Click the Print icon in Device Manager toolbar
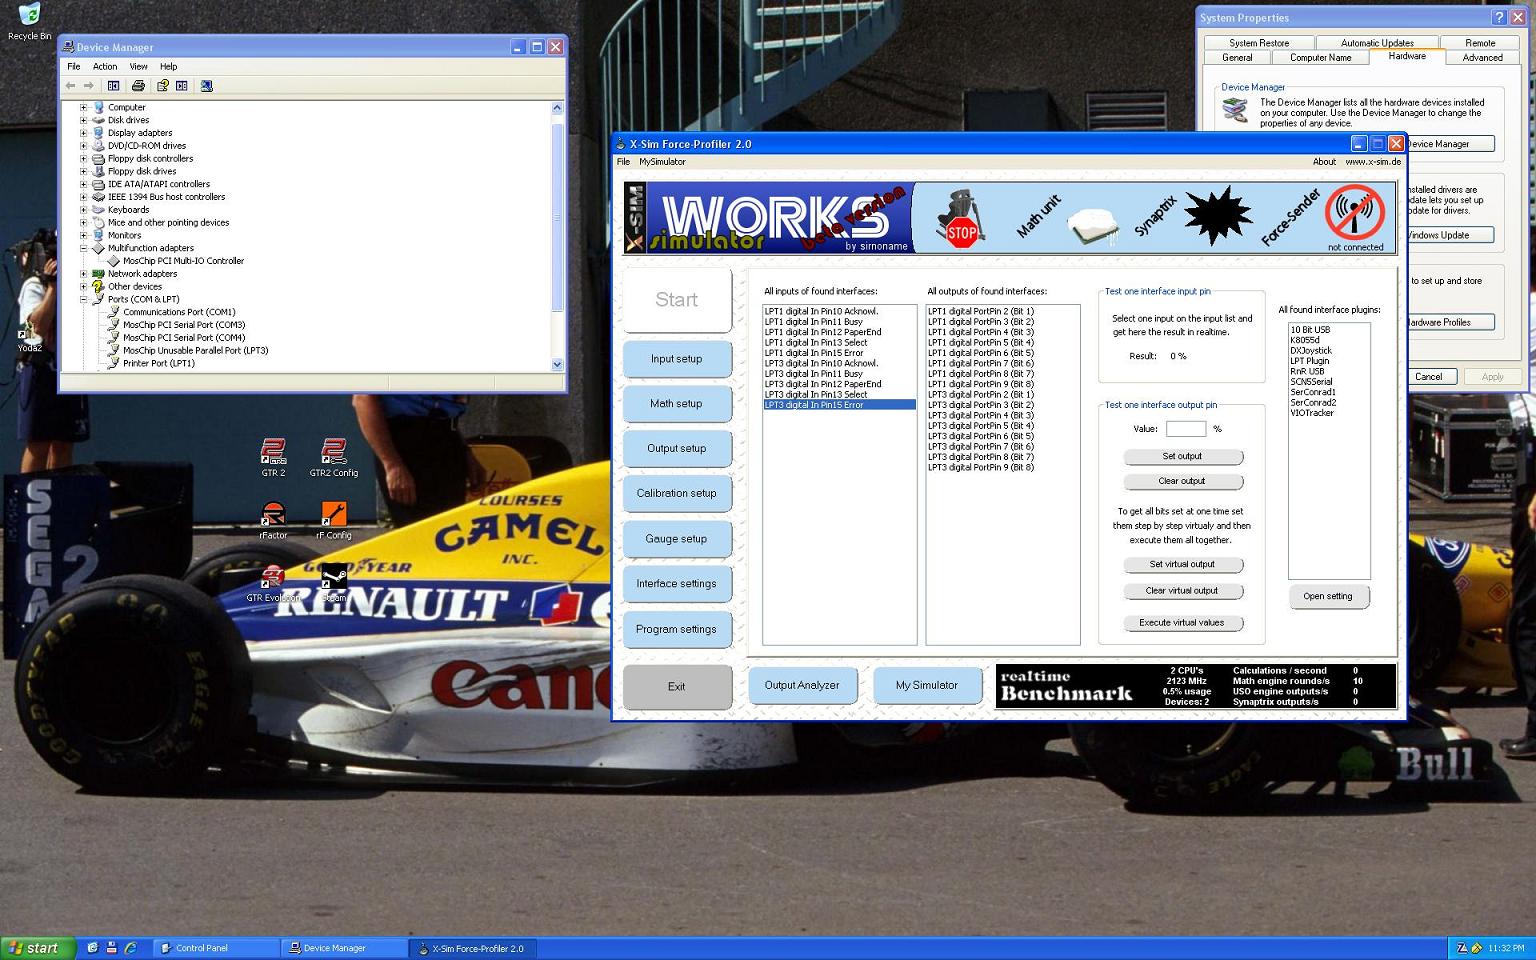1536x960 pixels. [138, 86]
